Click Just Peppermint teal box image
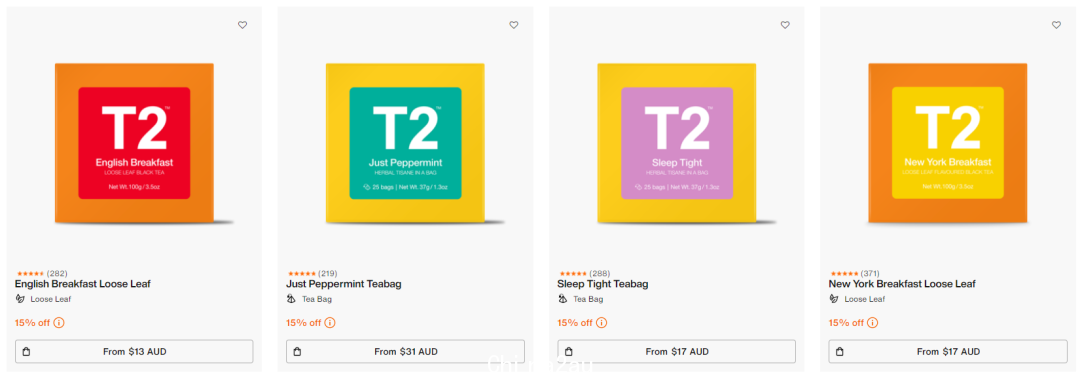The width and height of the screenshot is (1080, 377). 406,143
